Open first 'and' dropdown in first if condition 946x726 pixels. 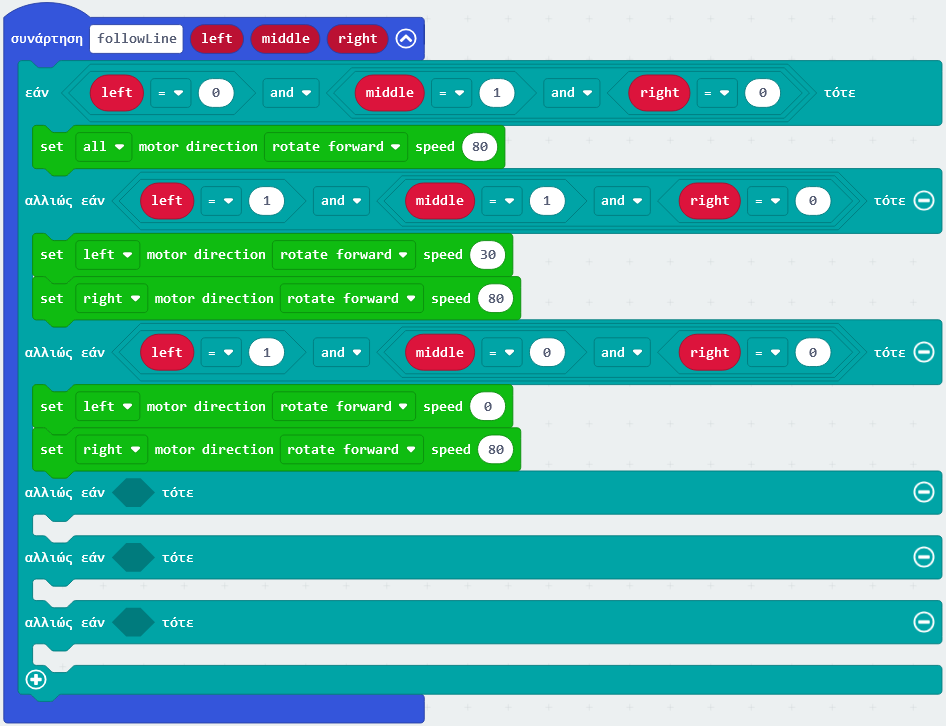(290, 93)
